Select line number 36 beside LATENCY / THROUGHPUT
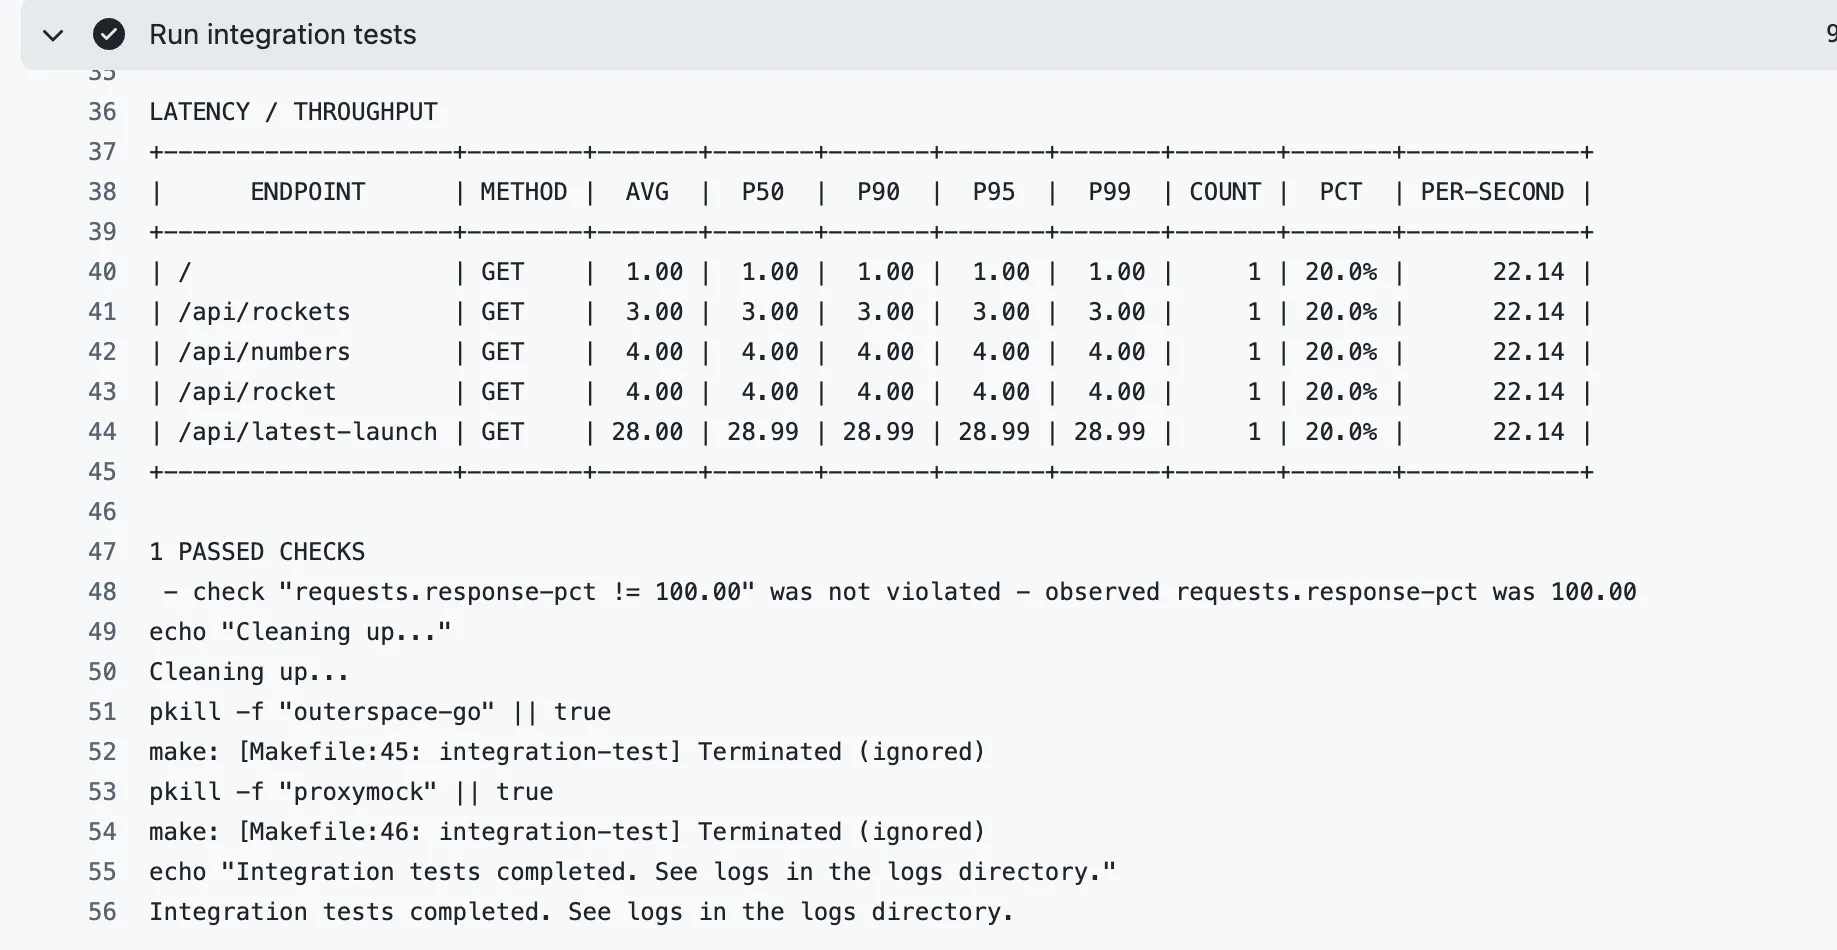 (102, 111)
